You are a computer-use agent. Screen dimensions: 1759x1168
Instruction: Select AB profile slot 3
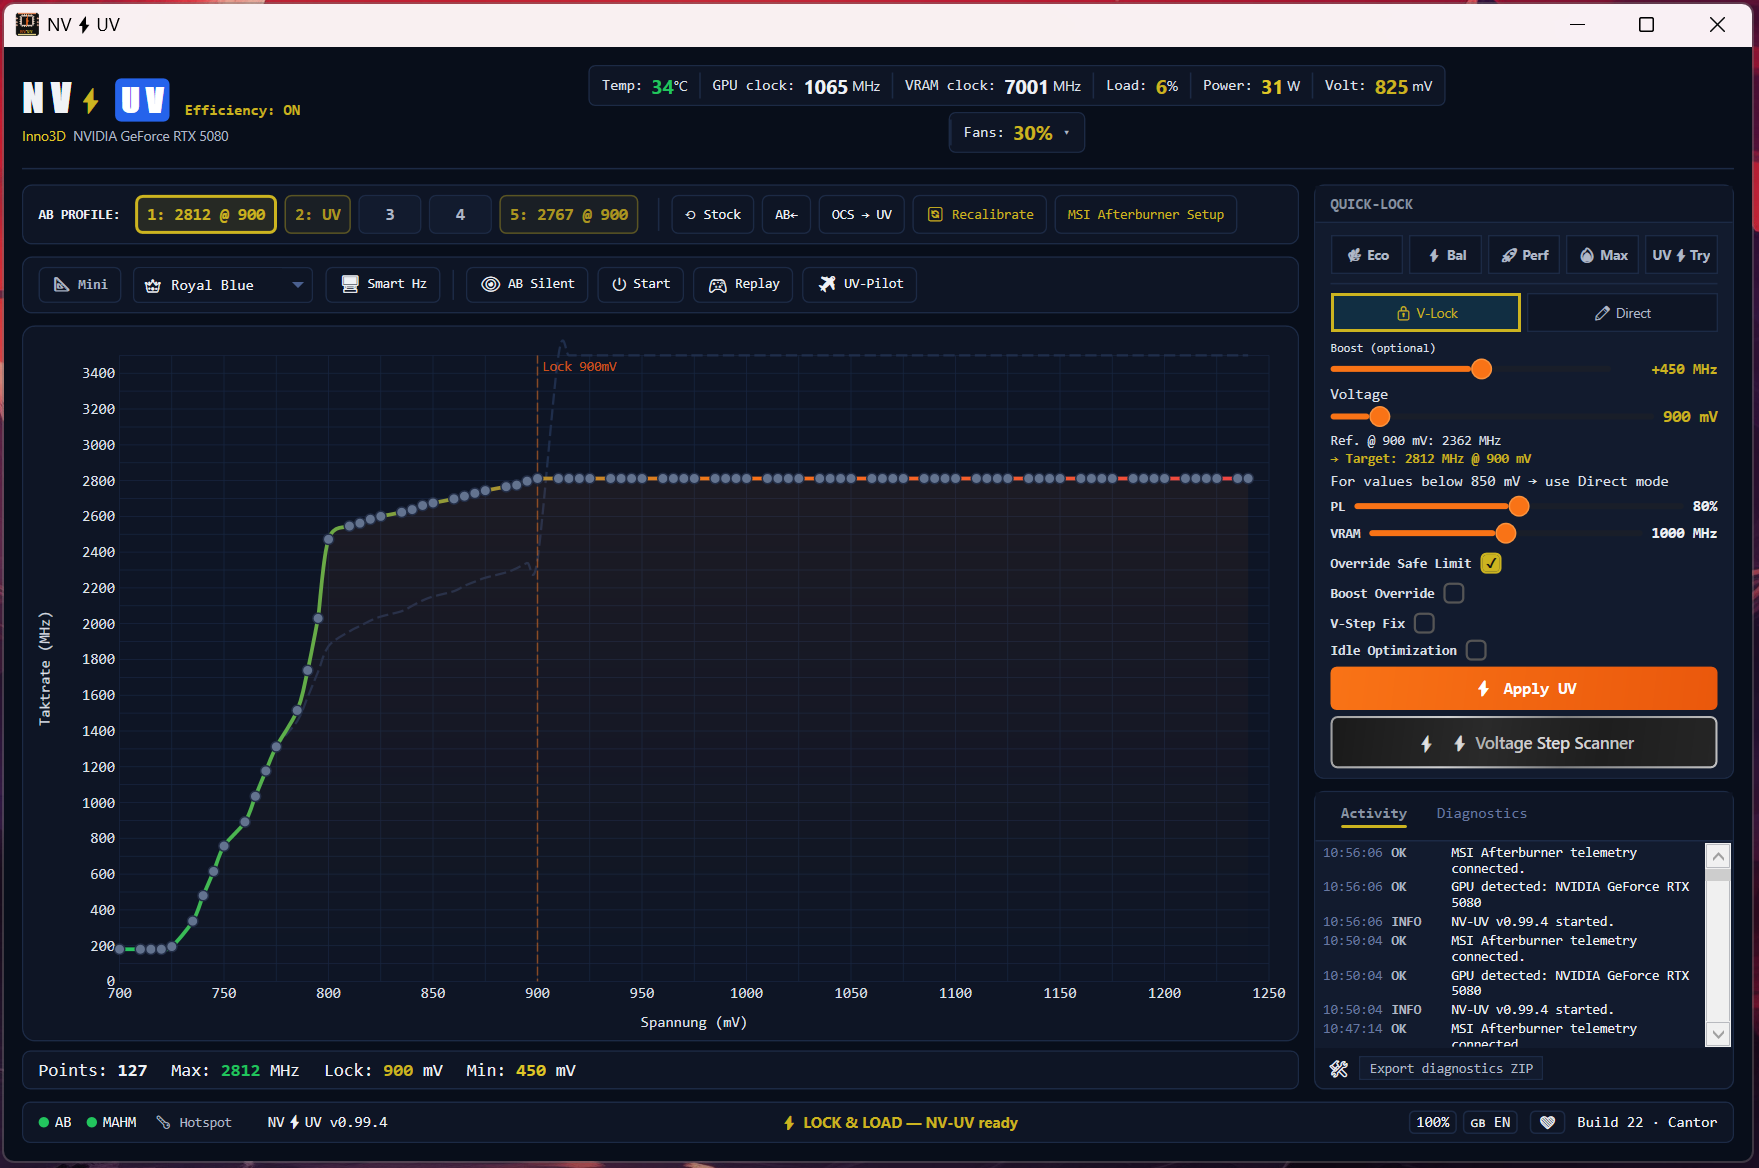click(x=390, y=215)
